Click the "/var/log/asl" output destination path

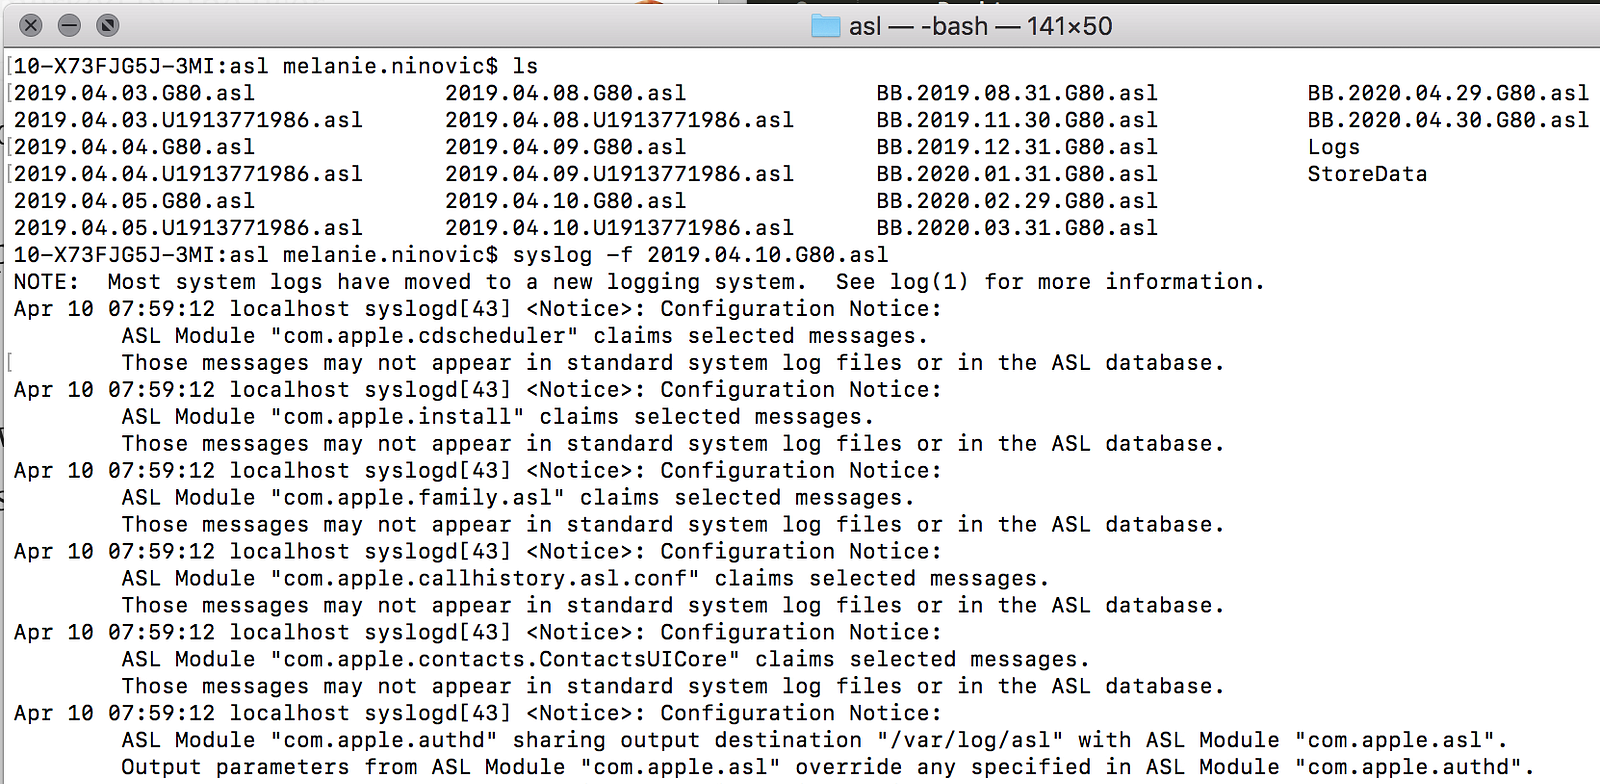(970, 741)
